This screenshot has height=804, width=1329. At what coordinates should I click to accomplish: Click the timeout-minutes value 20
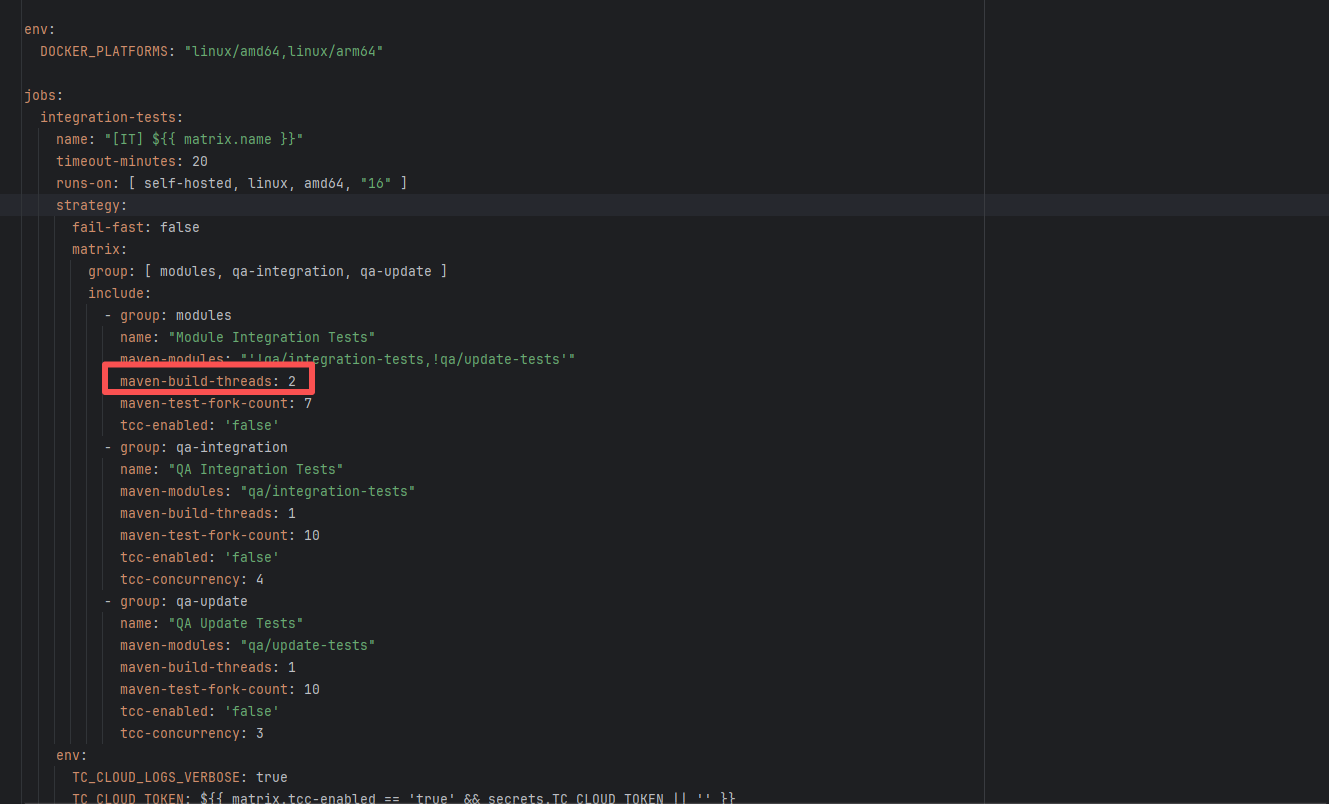click(199, 161)
